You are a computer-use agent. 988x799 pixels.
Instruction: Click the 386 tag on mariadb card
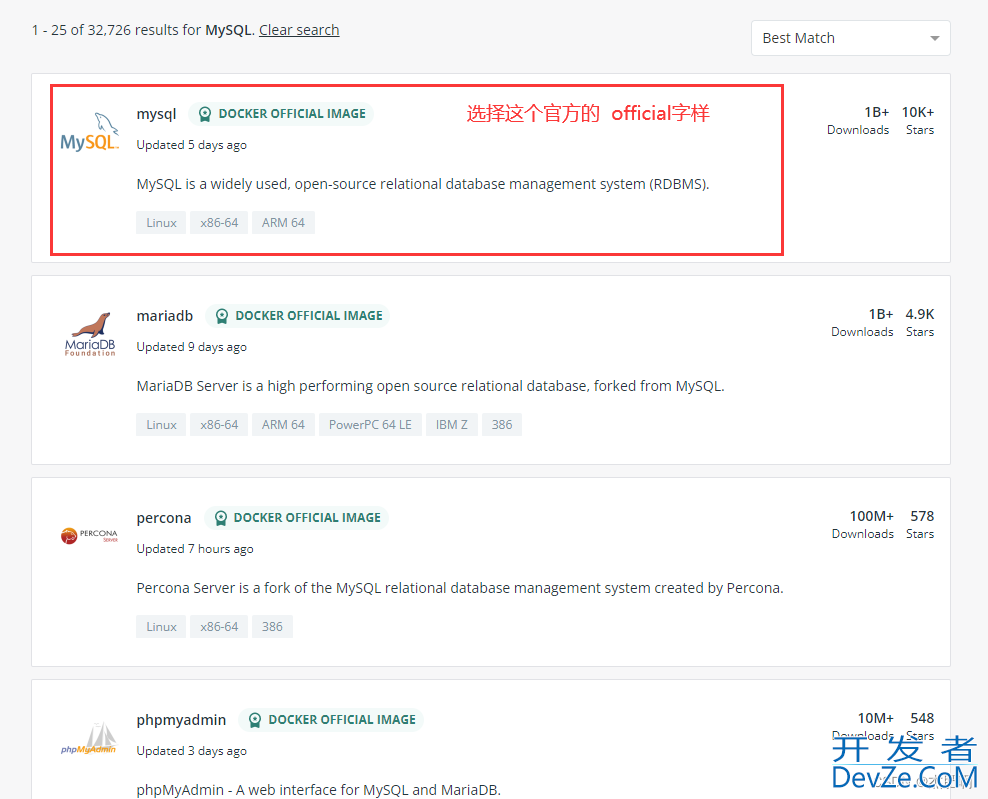click(x=502, y=425)
